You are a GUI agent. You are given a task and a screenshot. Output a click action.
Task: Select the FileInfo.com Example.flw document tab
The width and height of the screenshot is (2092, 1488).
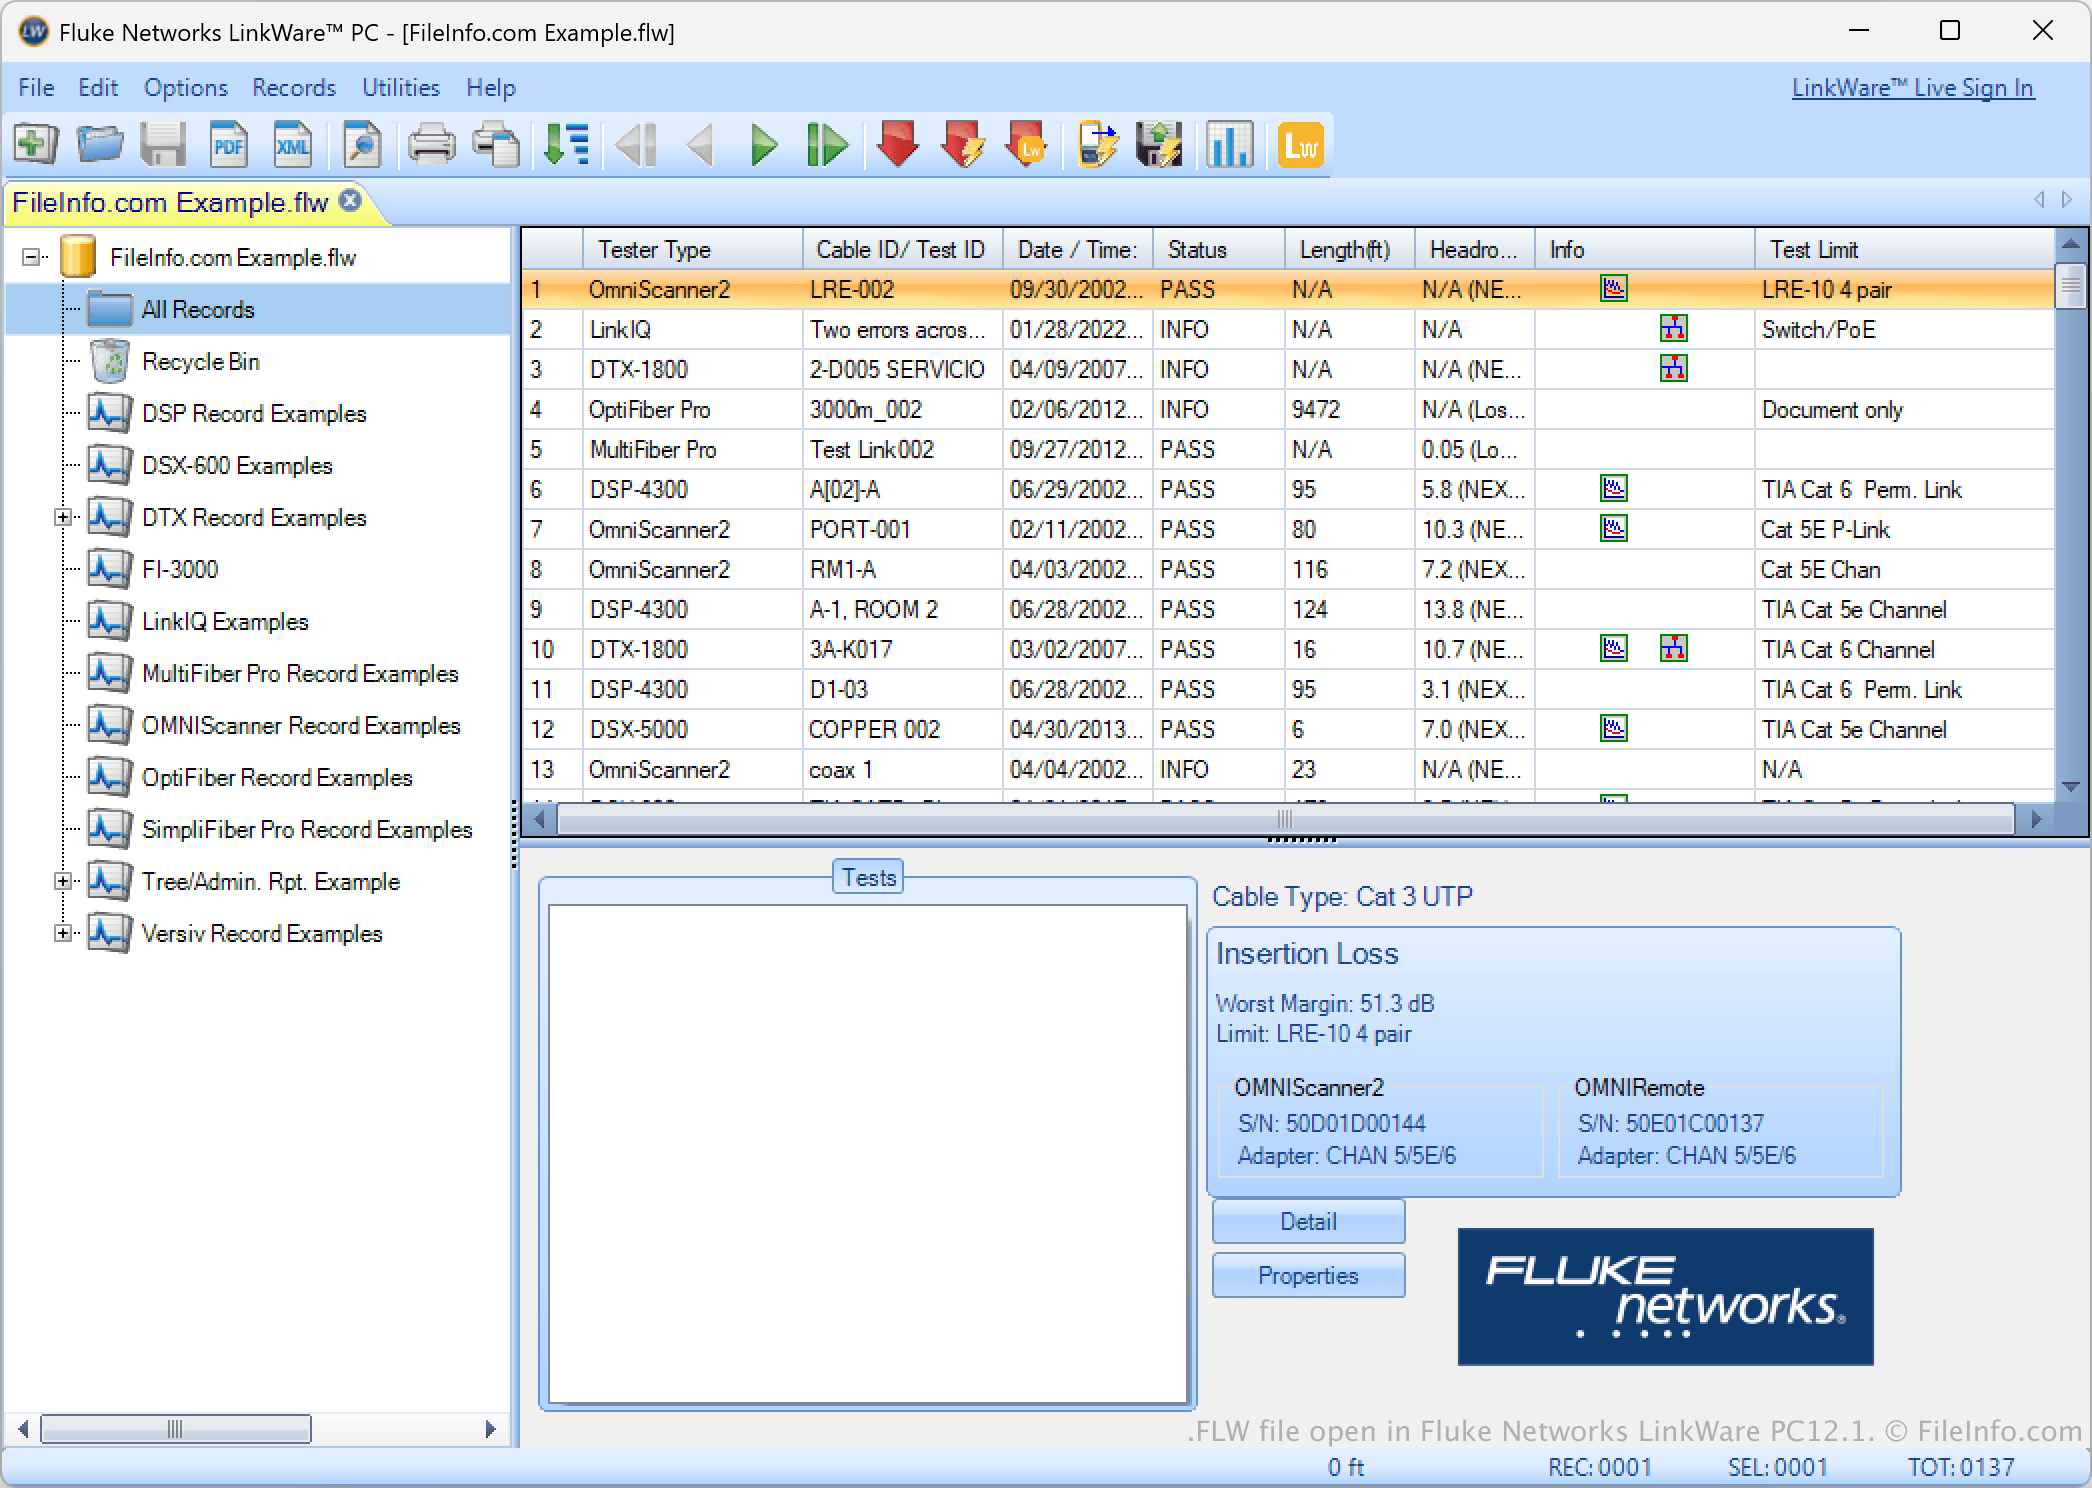(170, 203)
